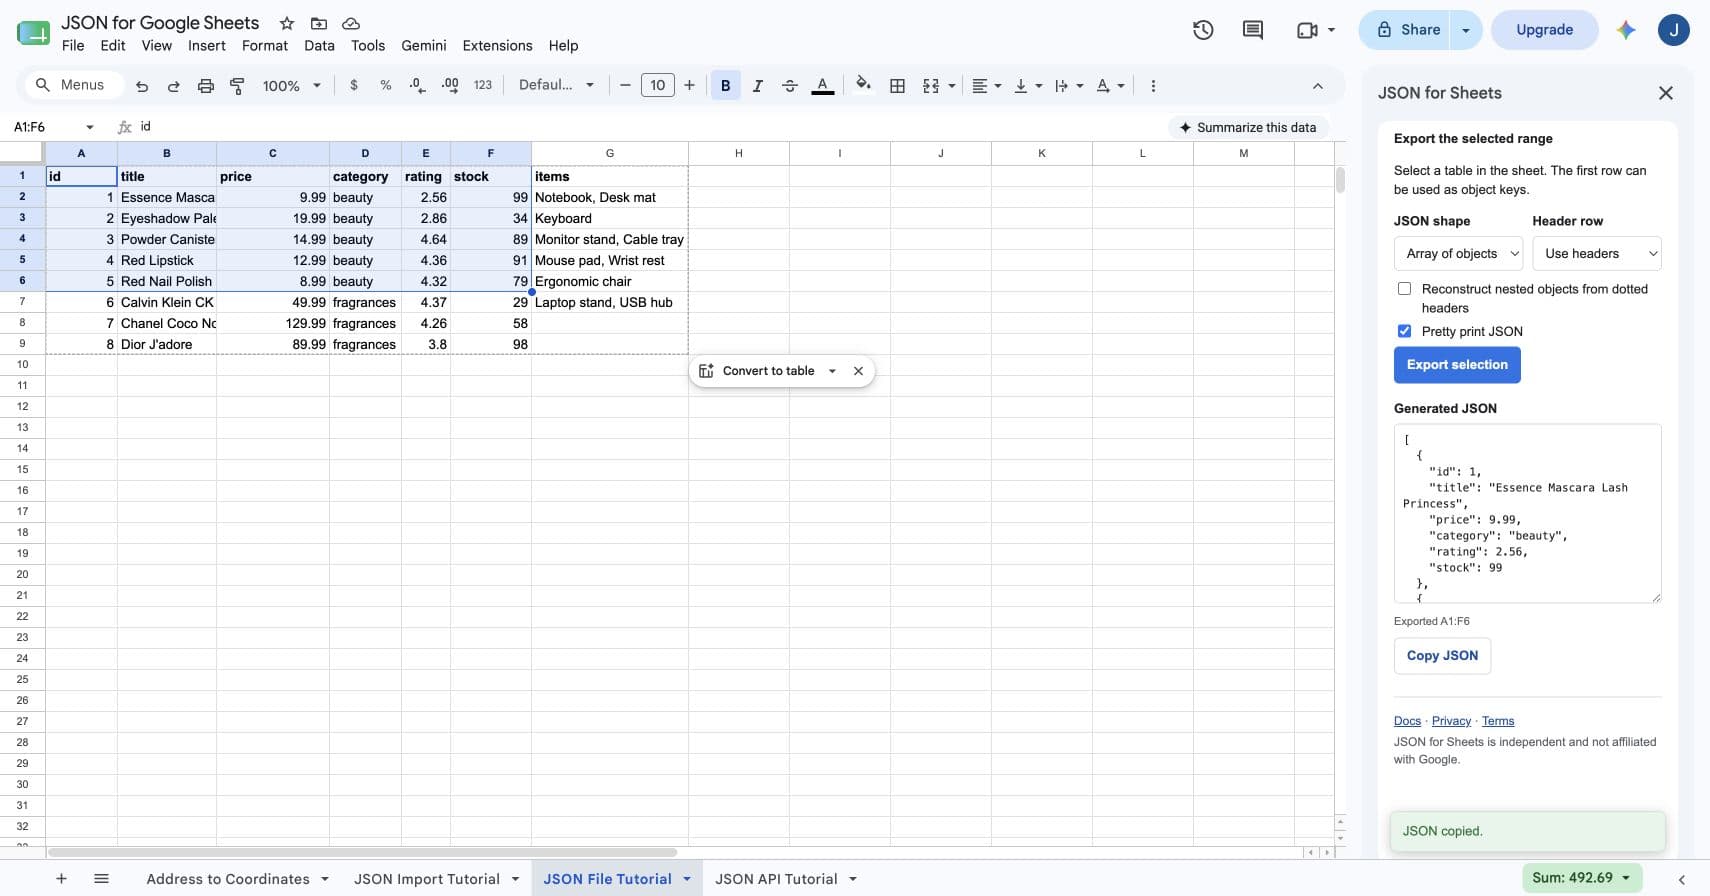This screenshot has height=896, width=1710.
Task: Open the Privacy link
Action: 1451,721
